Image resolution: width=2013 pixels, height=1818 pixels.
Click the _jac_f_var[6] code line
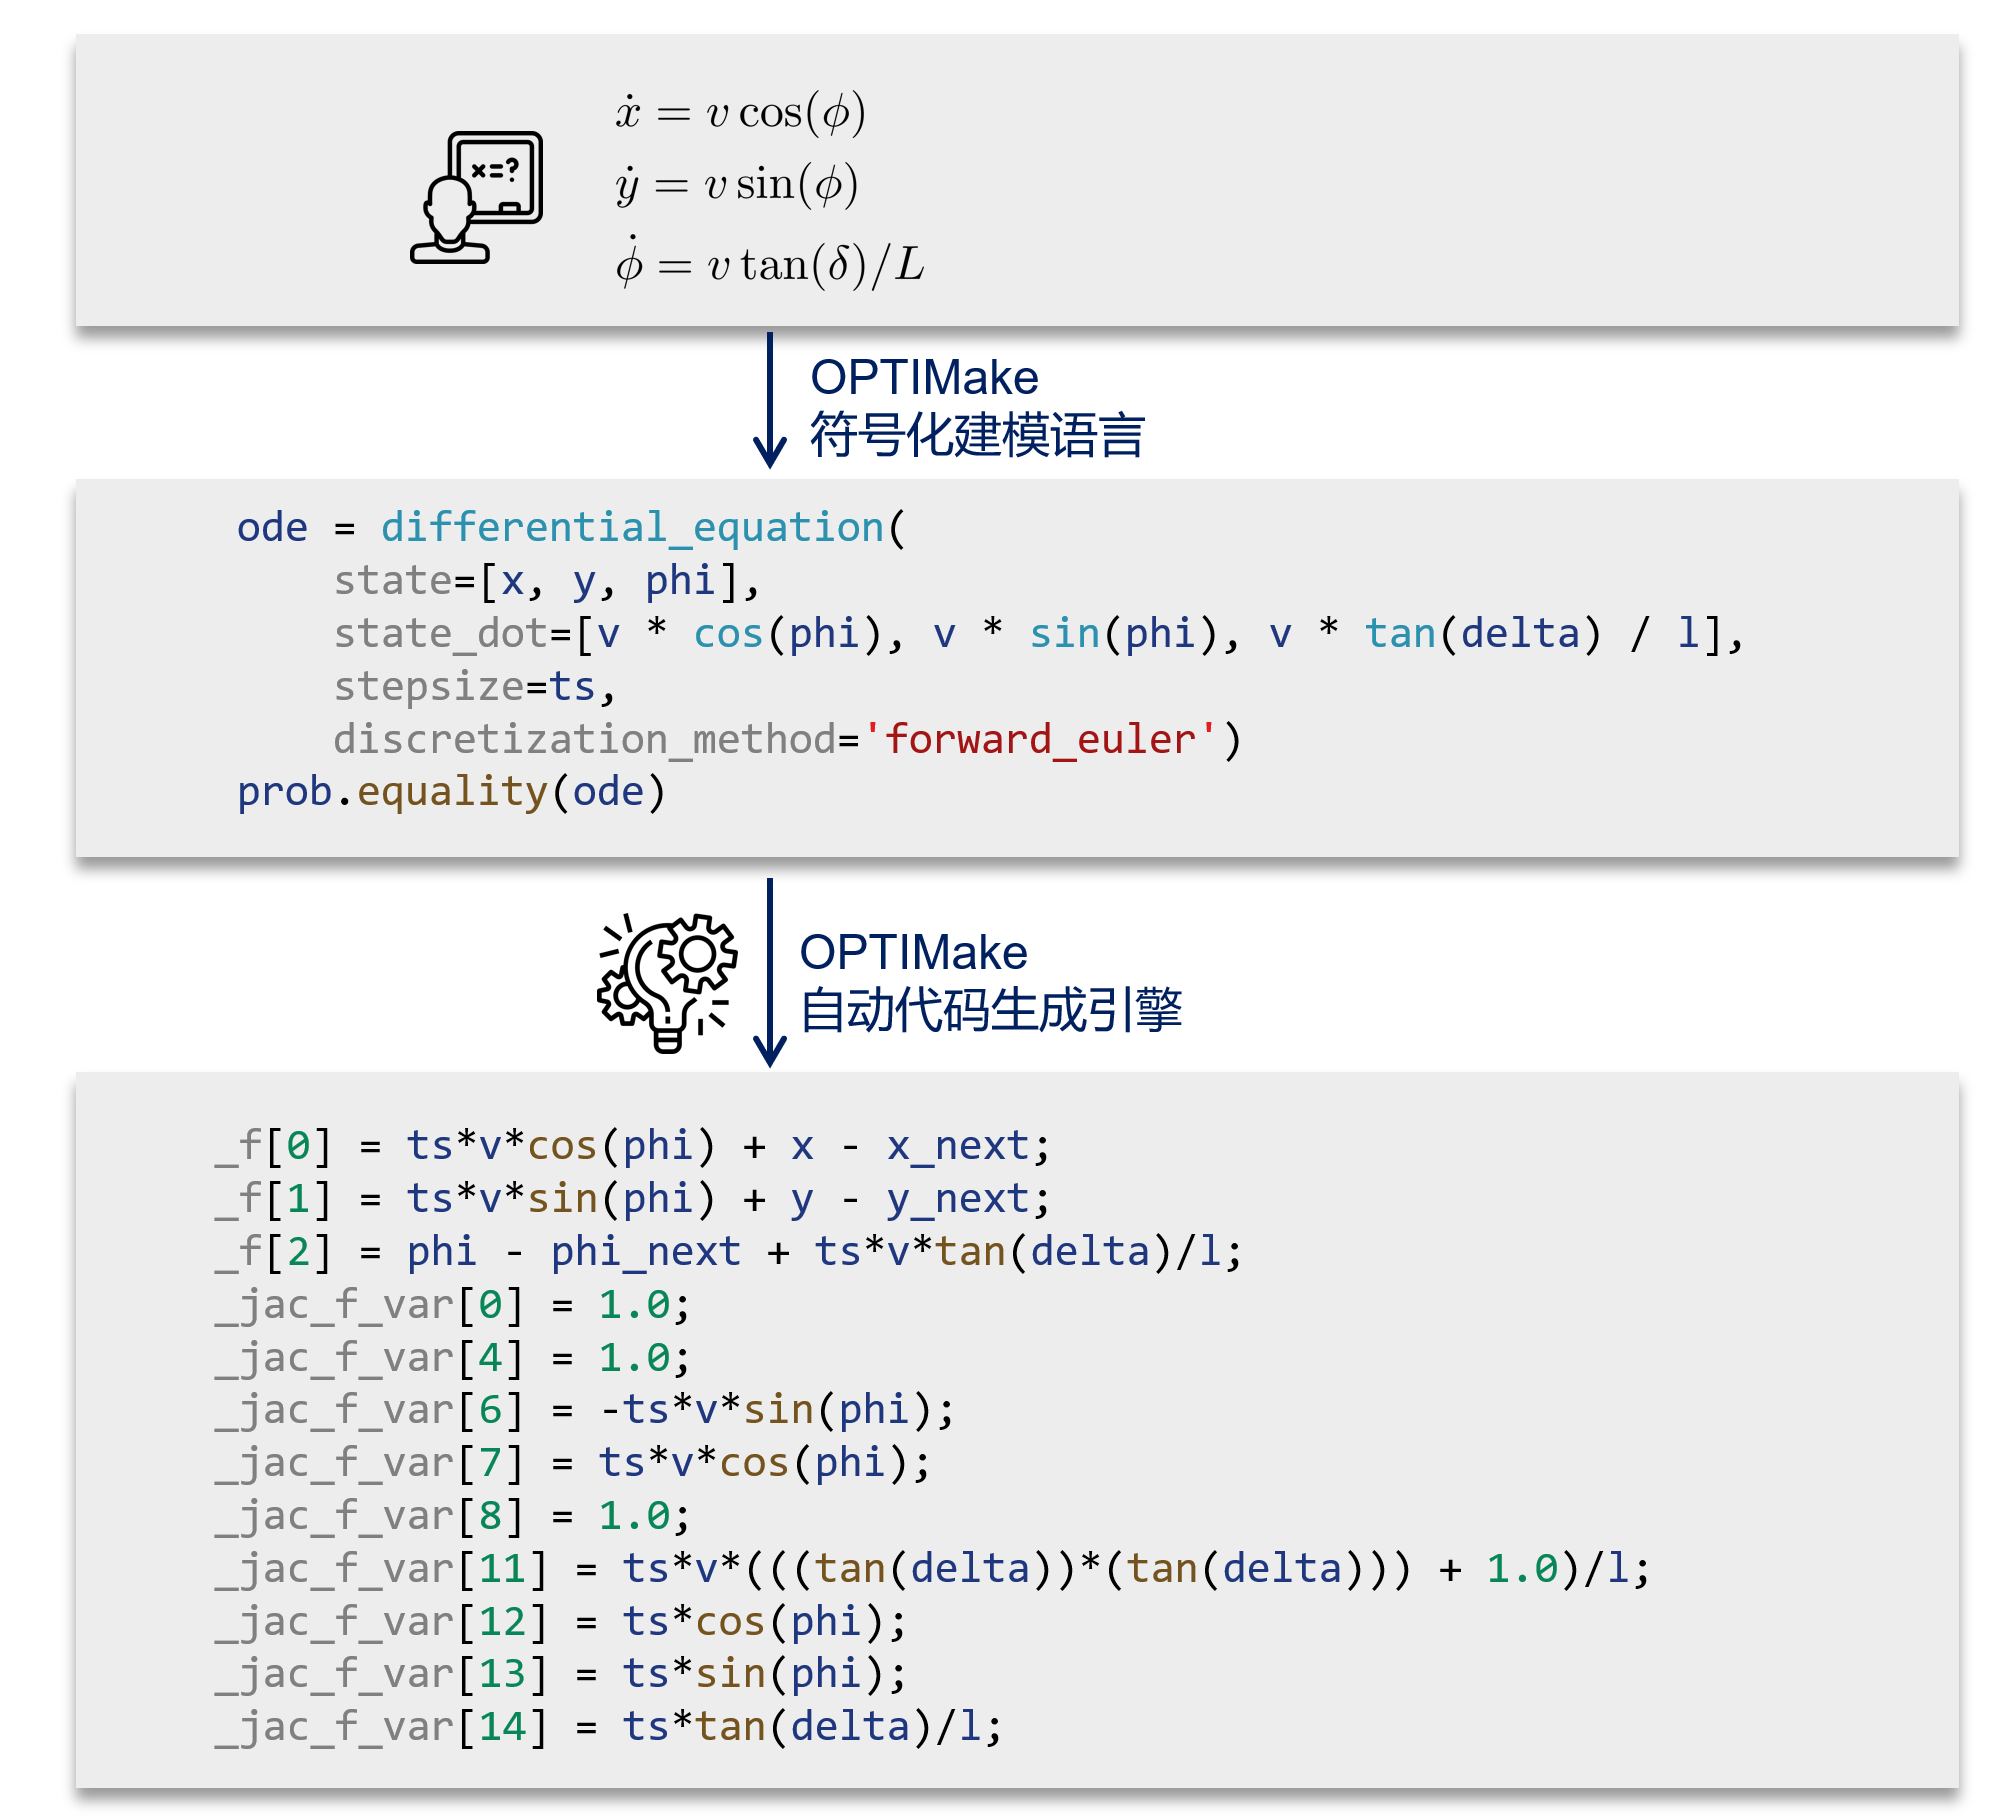[585, 1410]
